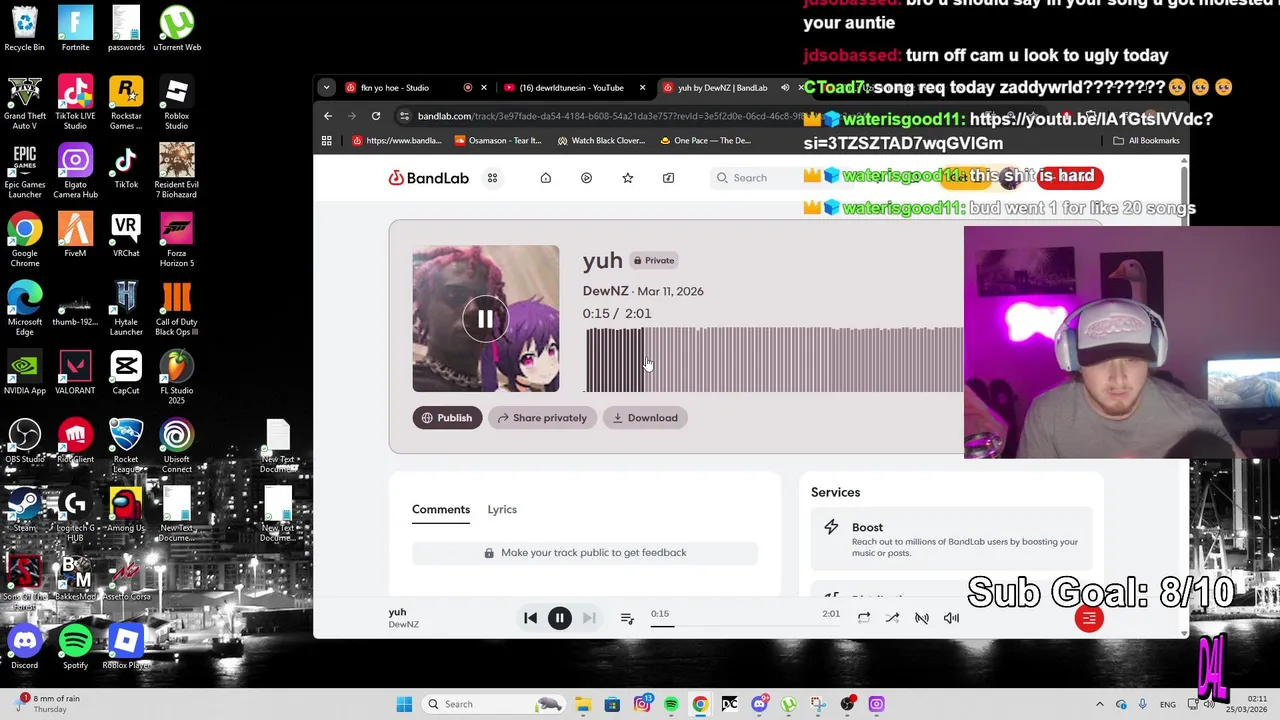
Task: Select CapCut desktop icon
Action: pos(126,372)
